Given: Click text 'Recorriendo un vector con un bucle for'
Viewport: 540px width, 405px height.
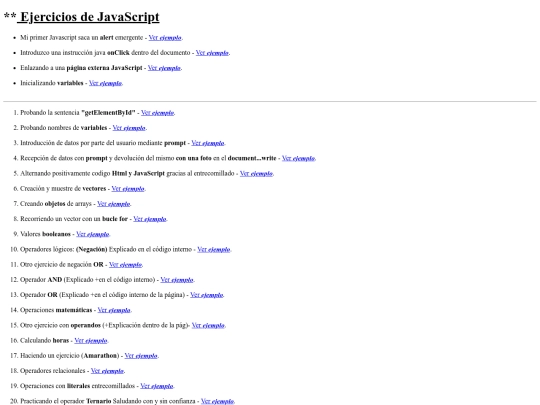Looking at the screenshot, I should [74, 218].
